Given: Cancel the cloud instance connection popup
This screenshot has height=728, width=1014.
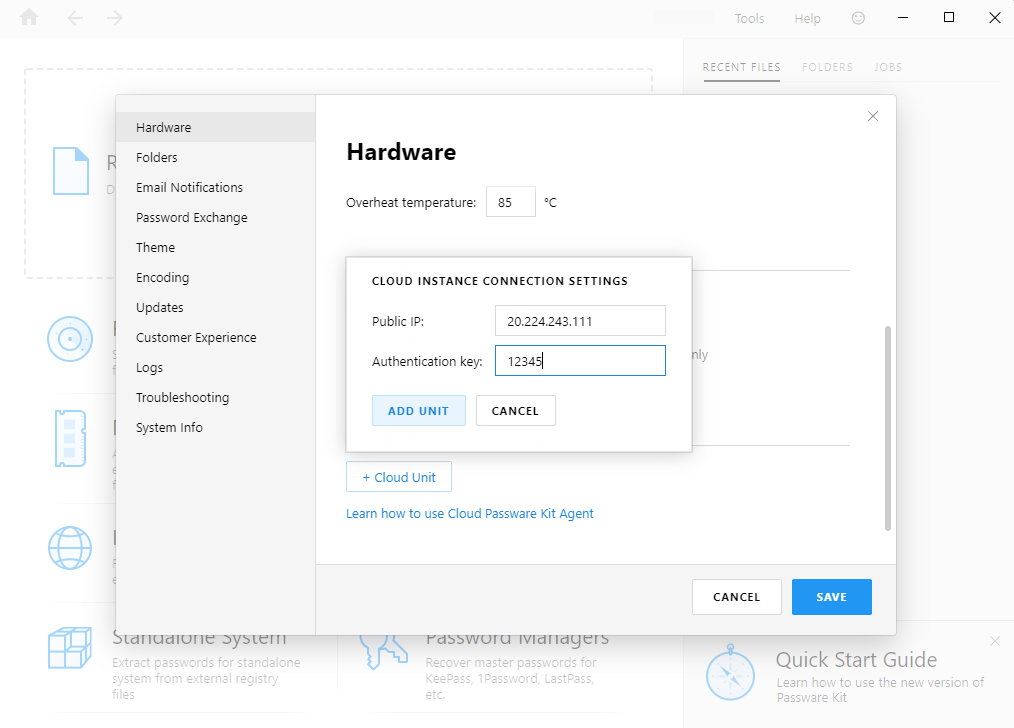Looking at the screenshot, I should [515, 411].
